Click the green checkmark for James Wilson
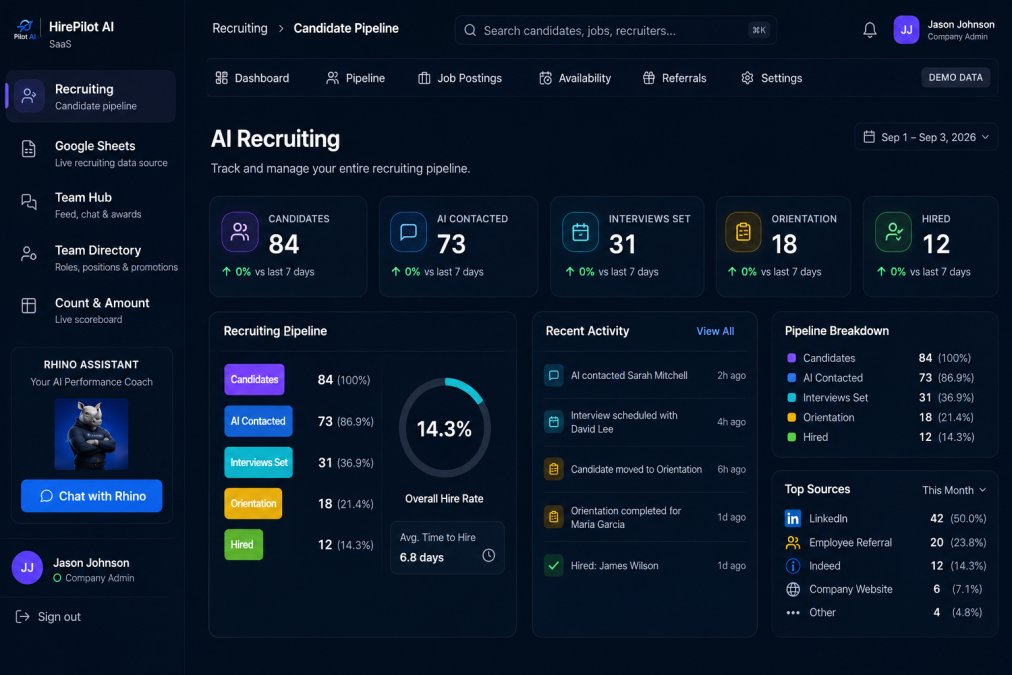1012x675 pixels. pos(553,565)
